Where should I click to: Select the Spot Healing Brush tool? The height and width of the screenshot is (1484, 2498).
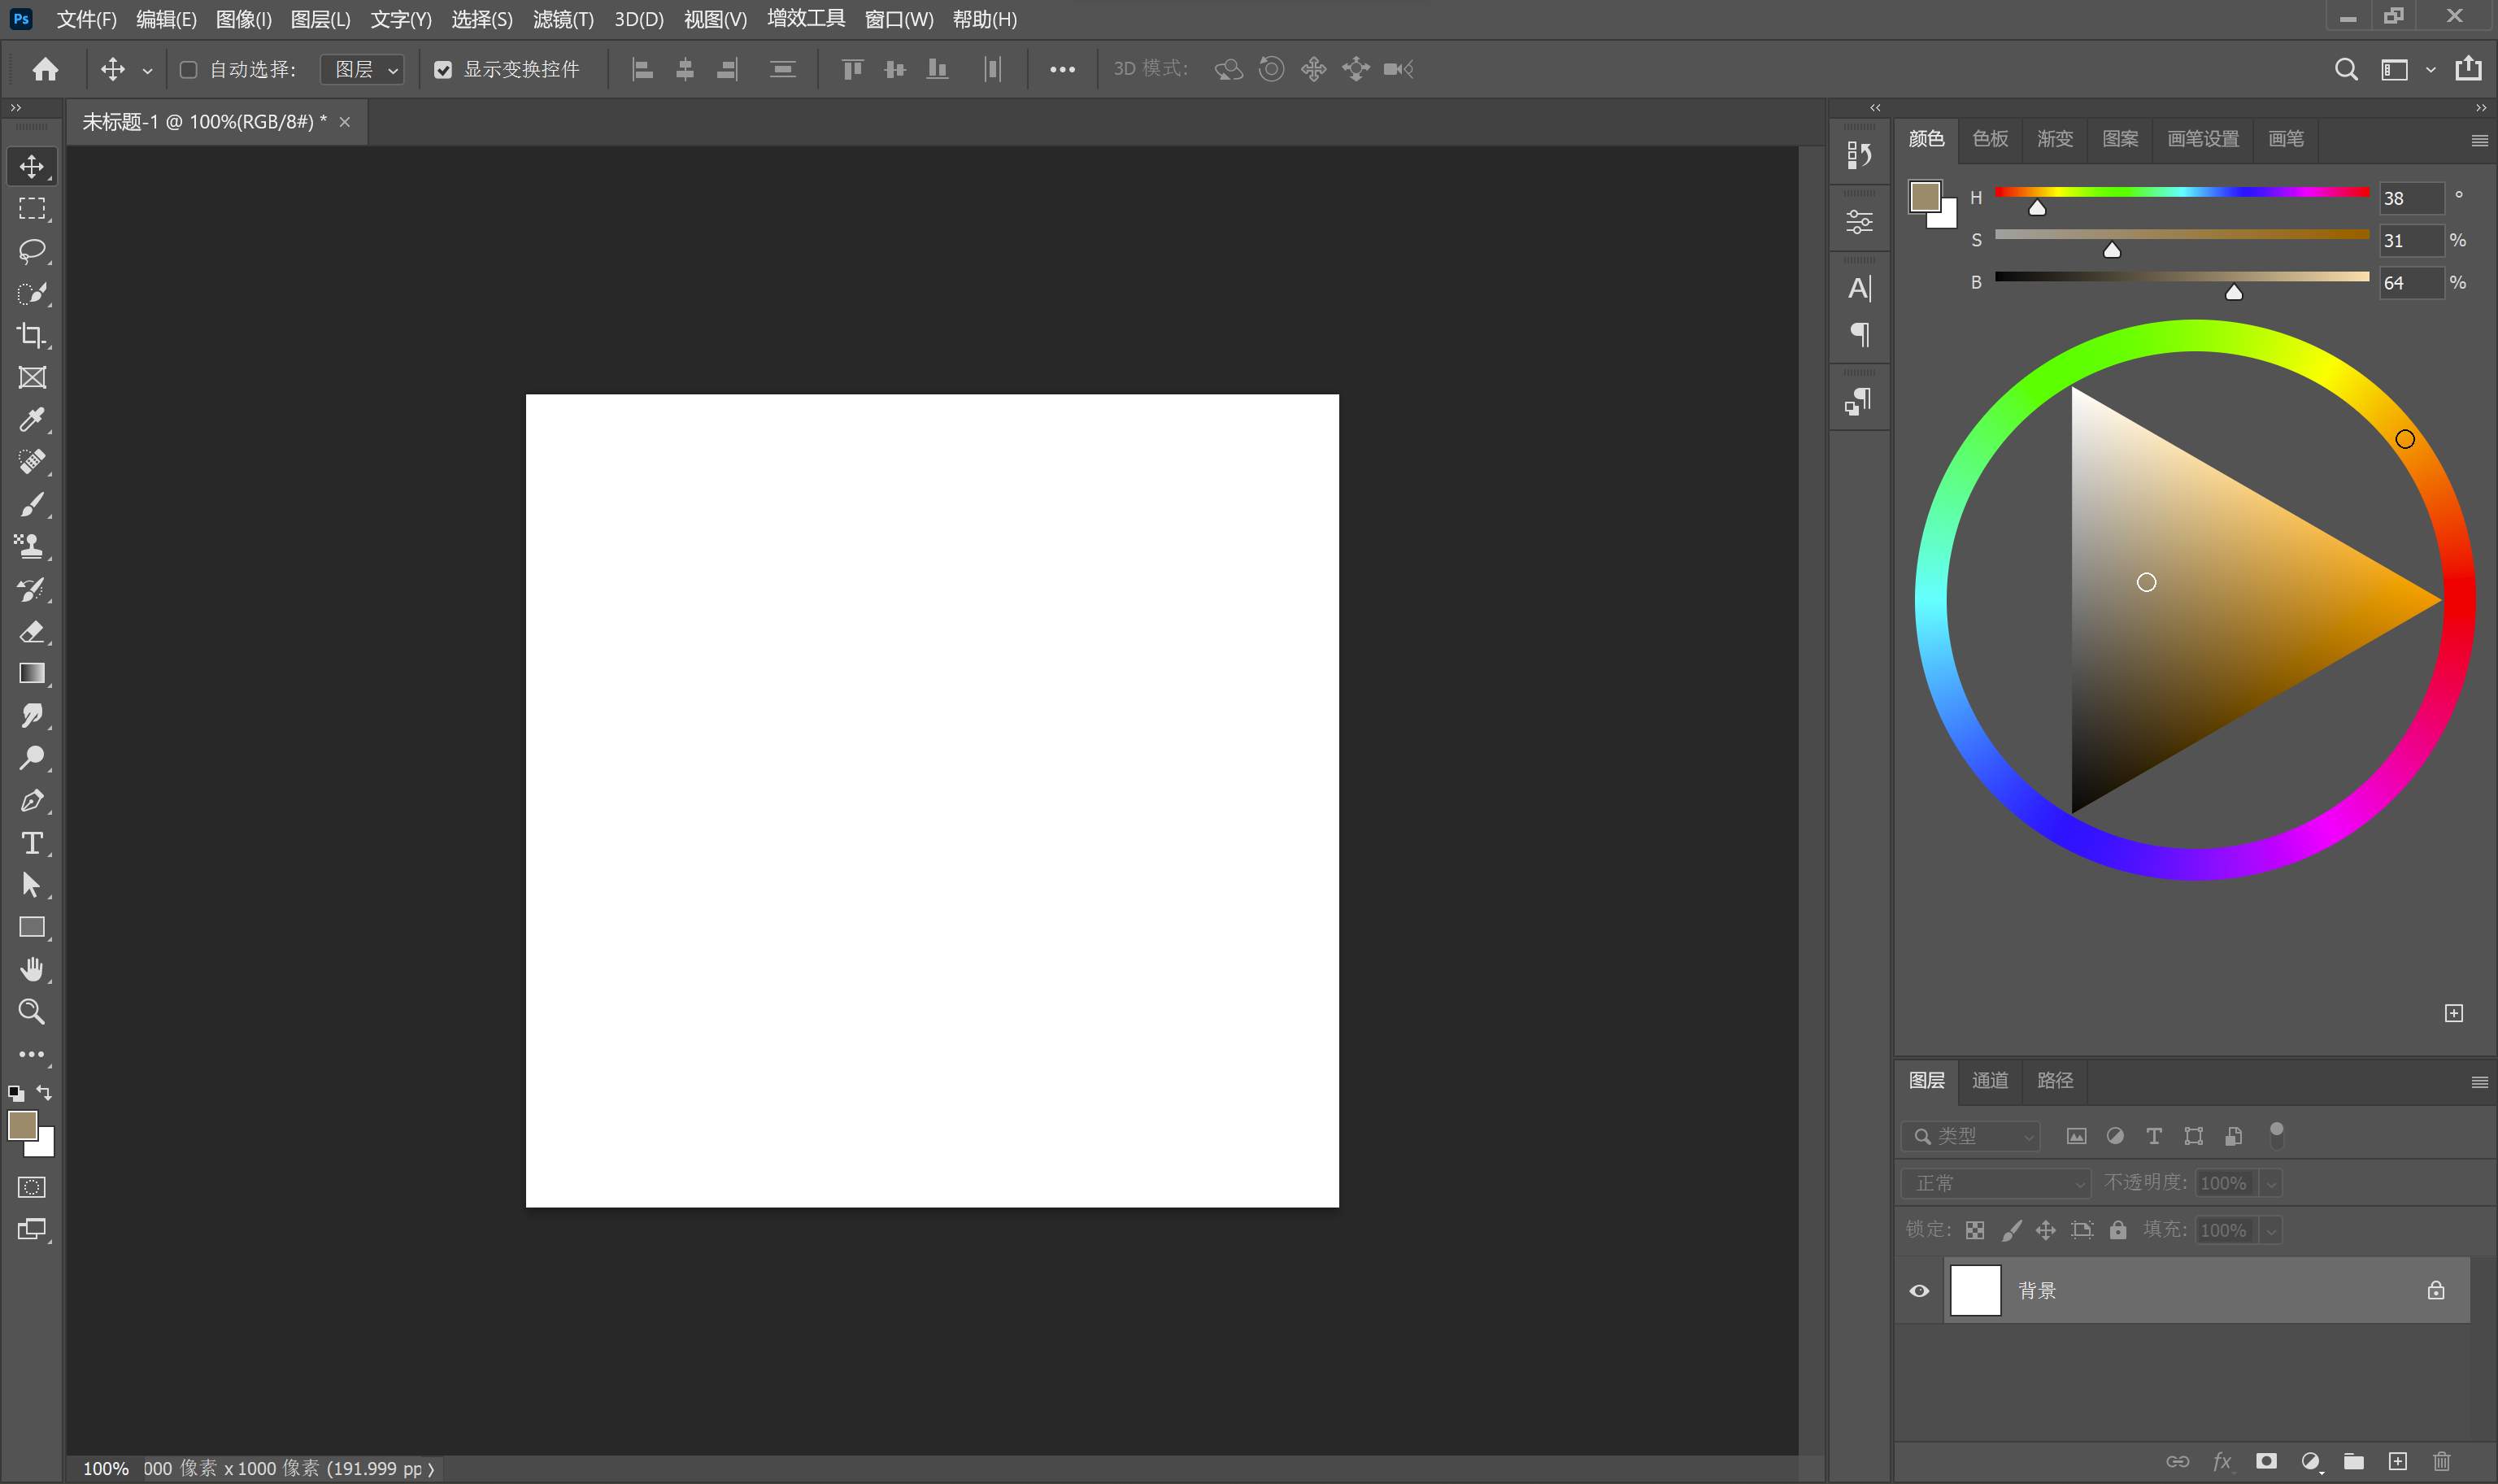32,462
